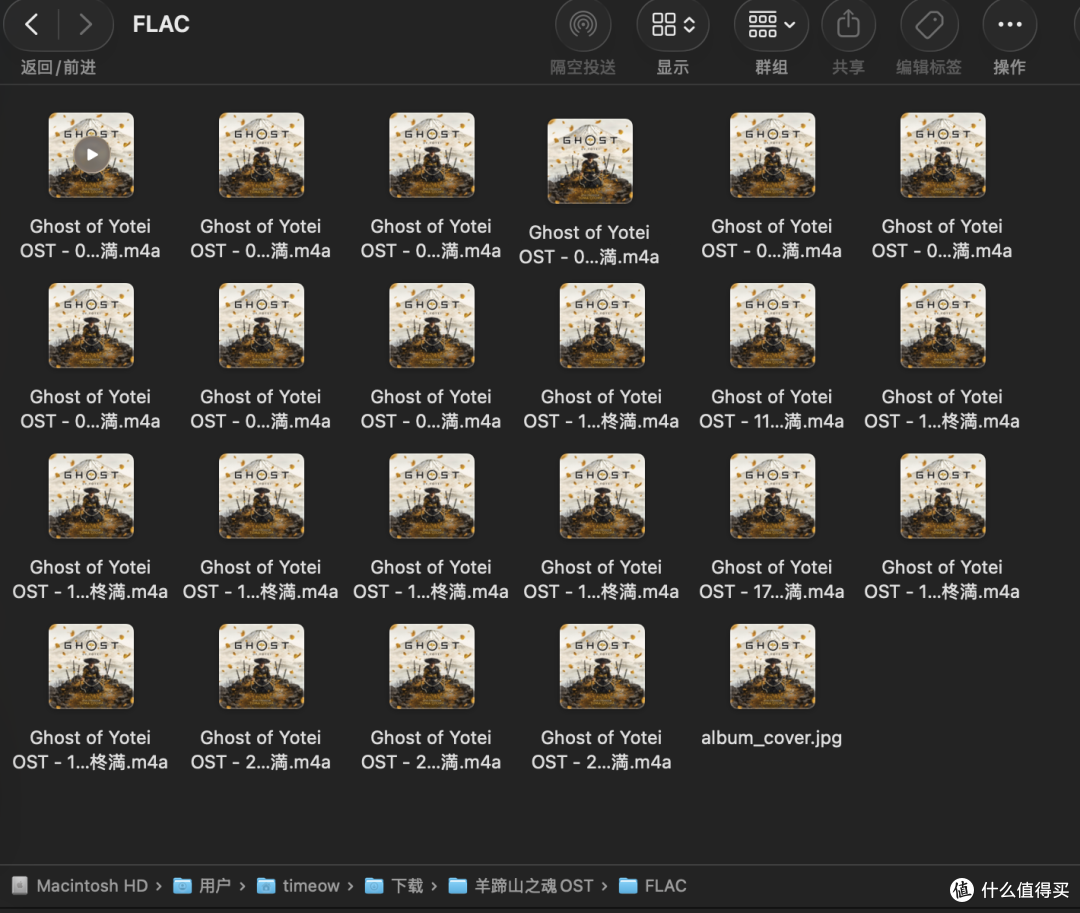1080x913 pixels.
Task: Select the album_cover.jpg thumbnail
Action: click(x=772, y=666)
